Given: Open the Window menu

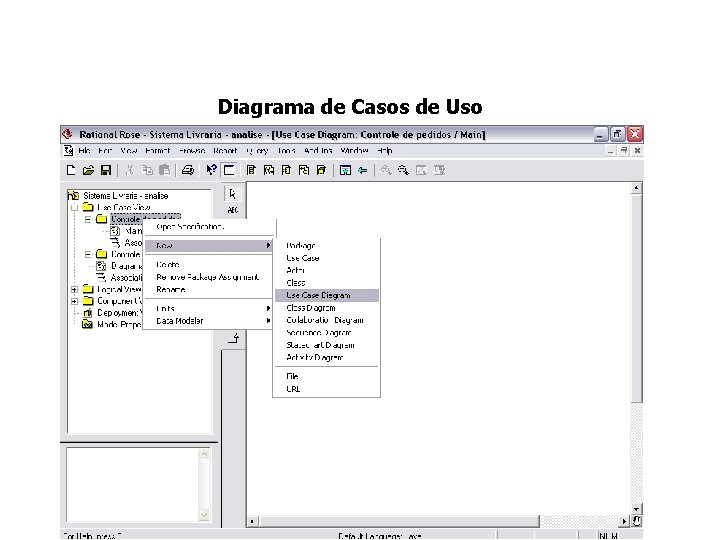Looking at the screenshot, I should (354, 151).
